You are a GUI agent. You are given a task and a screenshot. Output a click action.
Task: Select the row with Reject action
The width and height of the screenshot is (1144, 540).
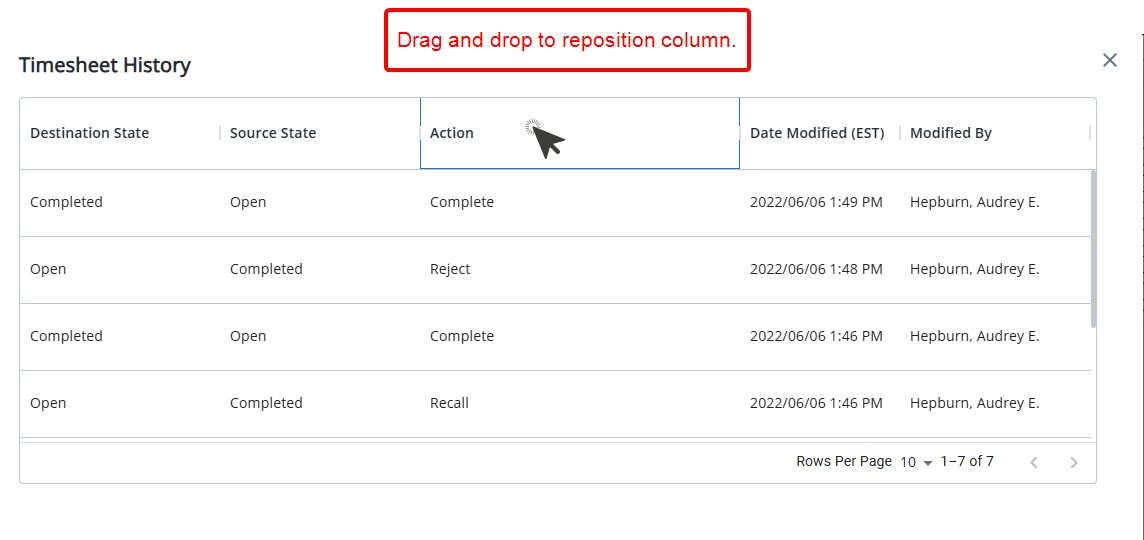pyautogui.click(x=555, y=269)
